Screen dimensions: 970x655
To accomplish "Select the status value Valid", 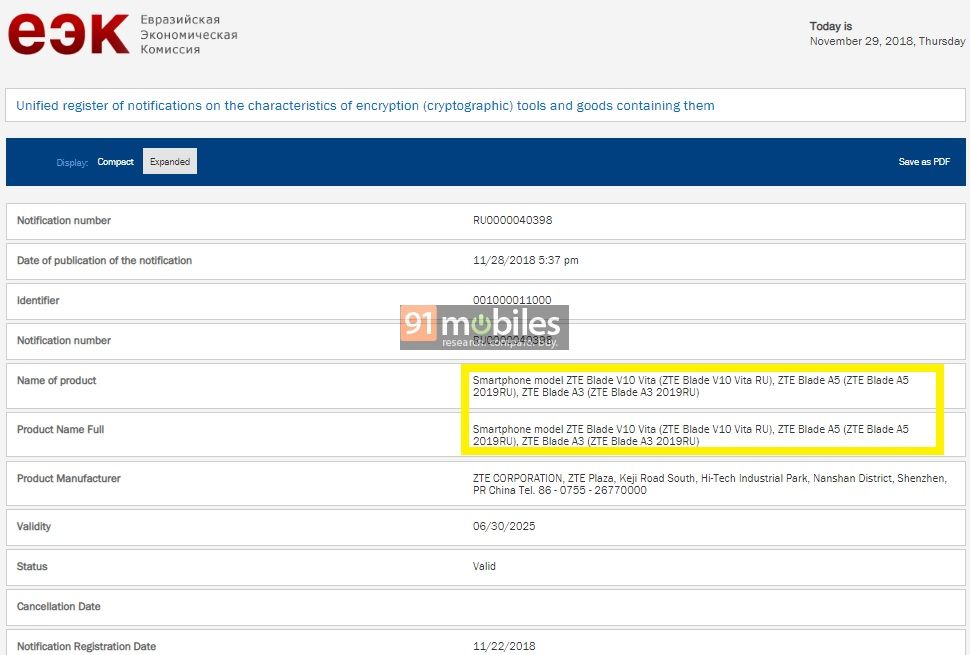I will tap(484, 566).
